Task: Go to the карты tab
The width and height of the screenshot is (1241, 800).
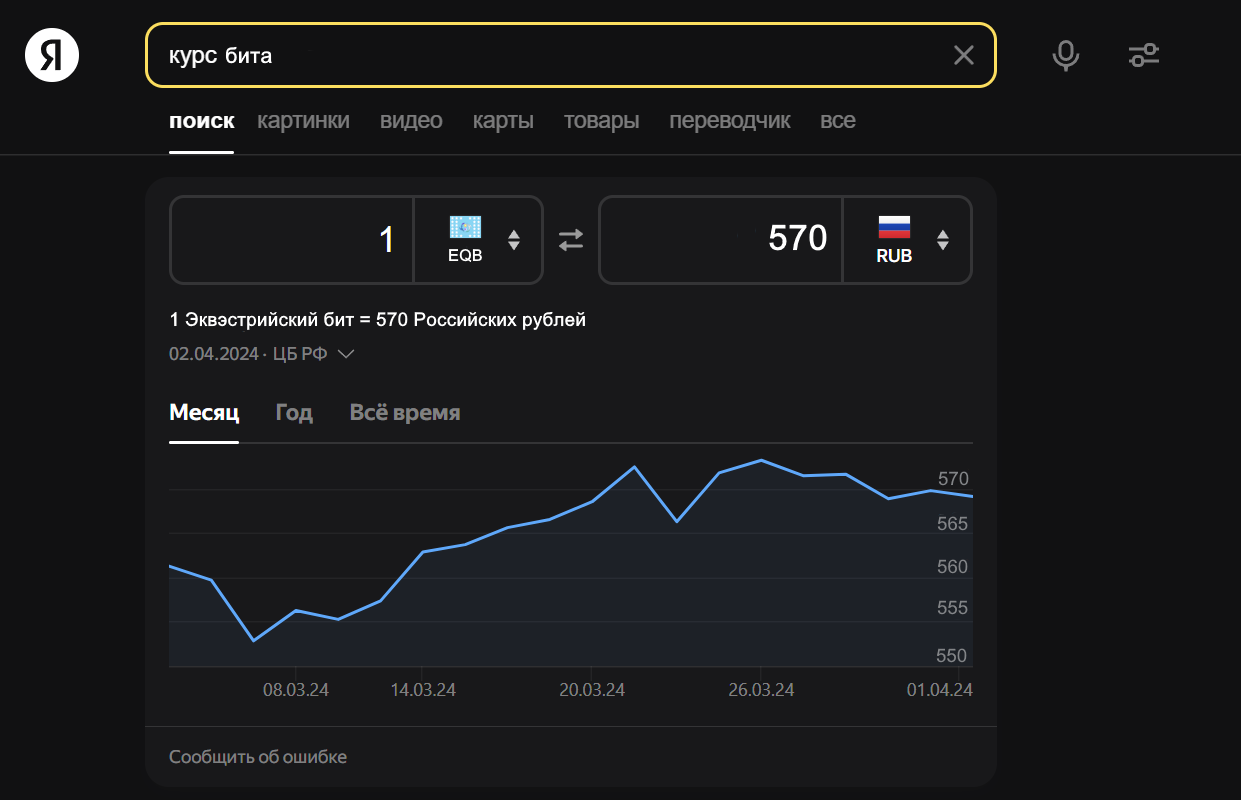Action: tap(503, 121)
